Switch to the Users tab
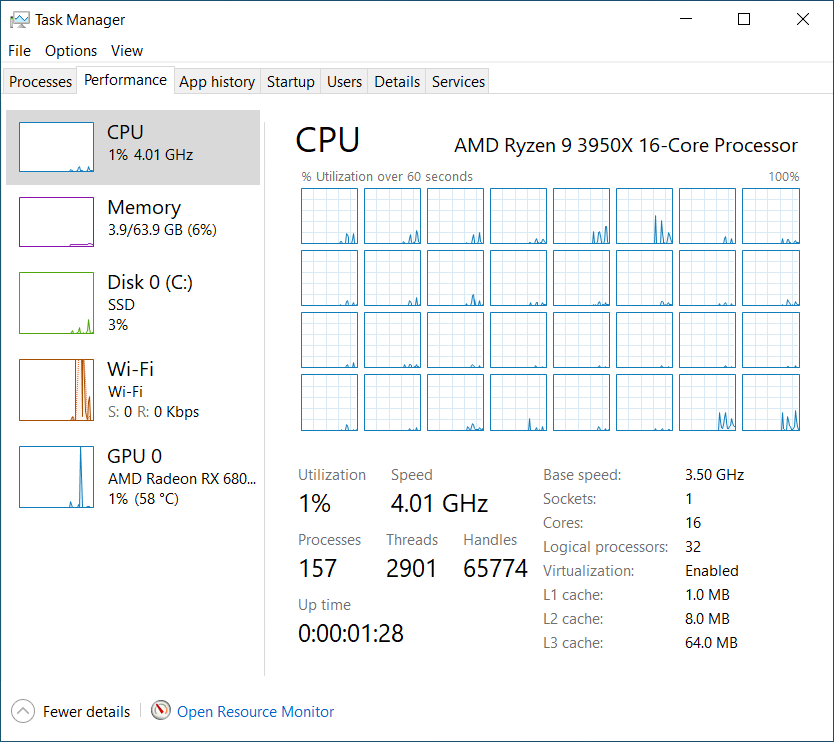 point(344,81)
